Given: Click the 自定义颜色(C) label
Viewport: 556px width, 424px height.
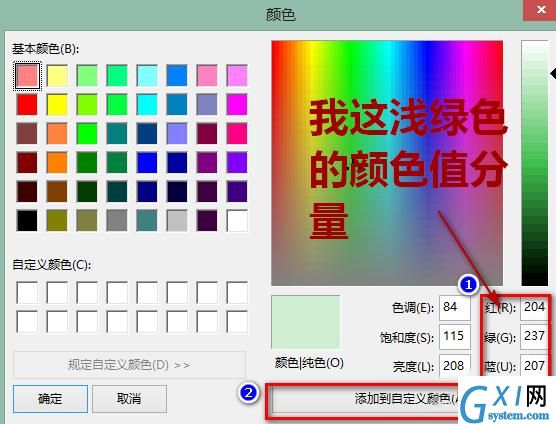Looking at the screenshot, I should coord(51,265).
